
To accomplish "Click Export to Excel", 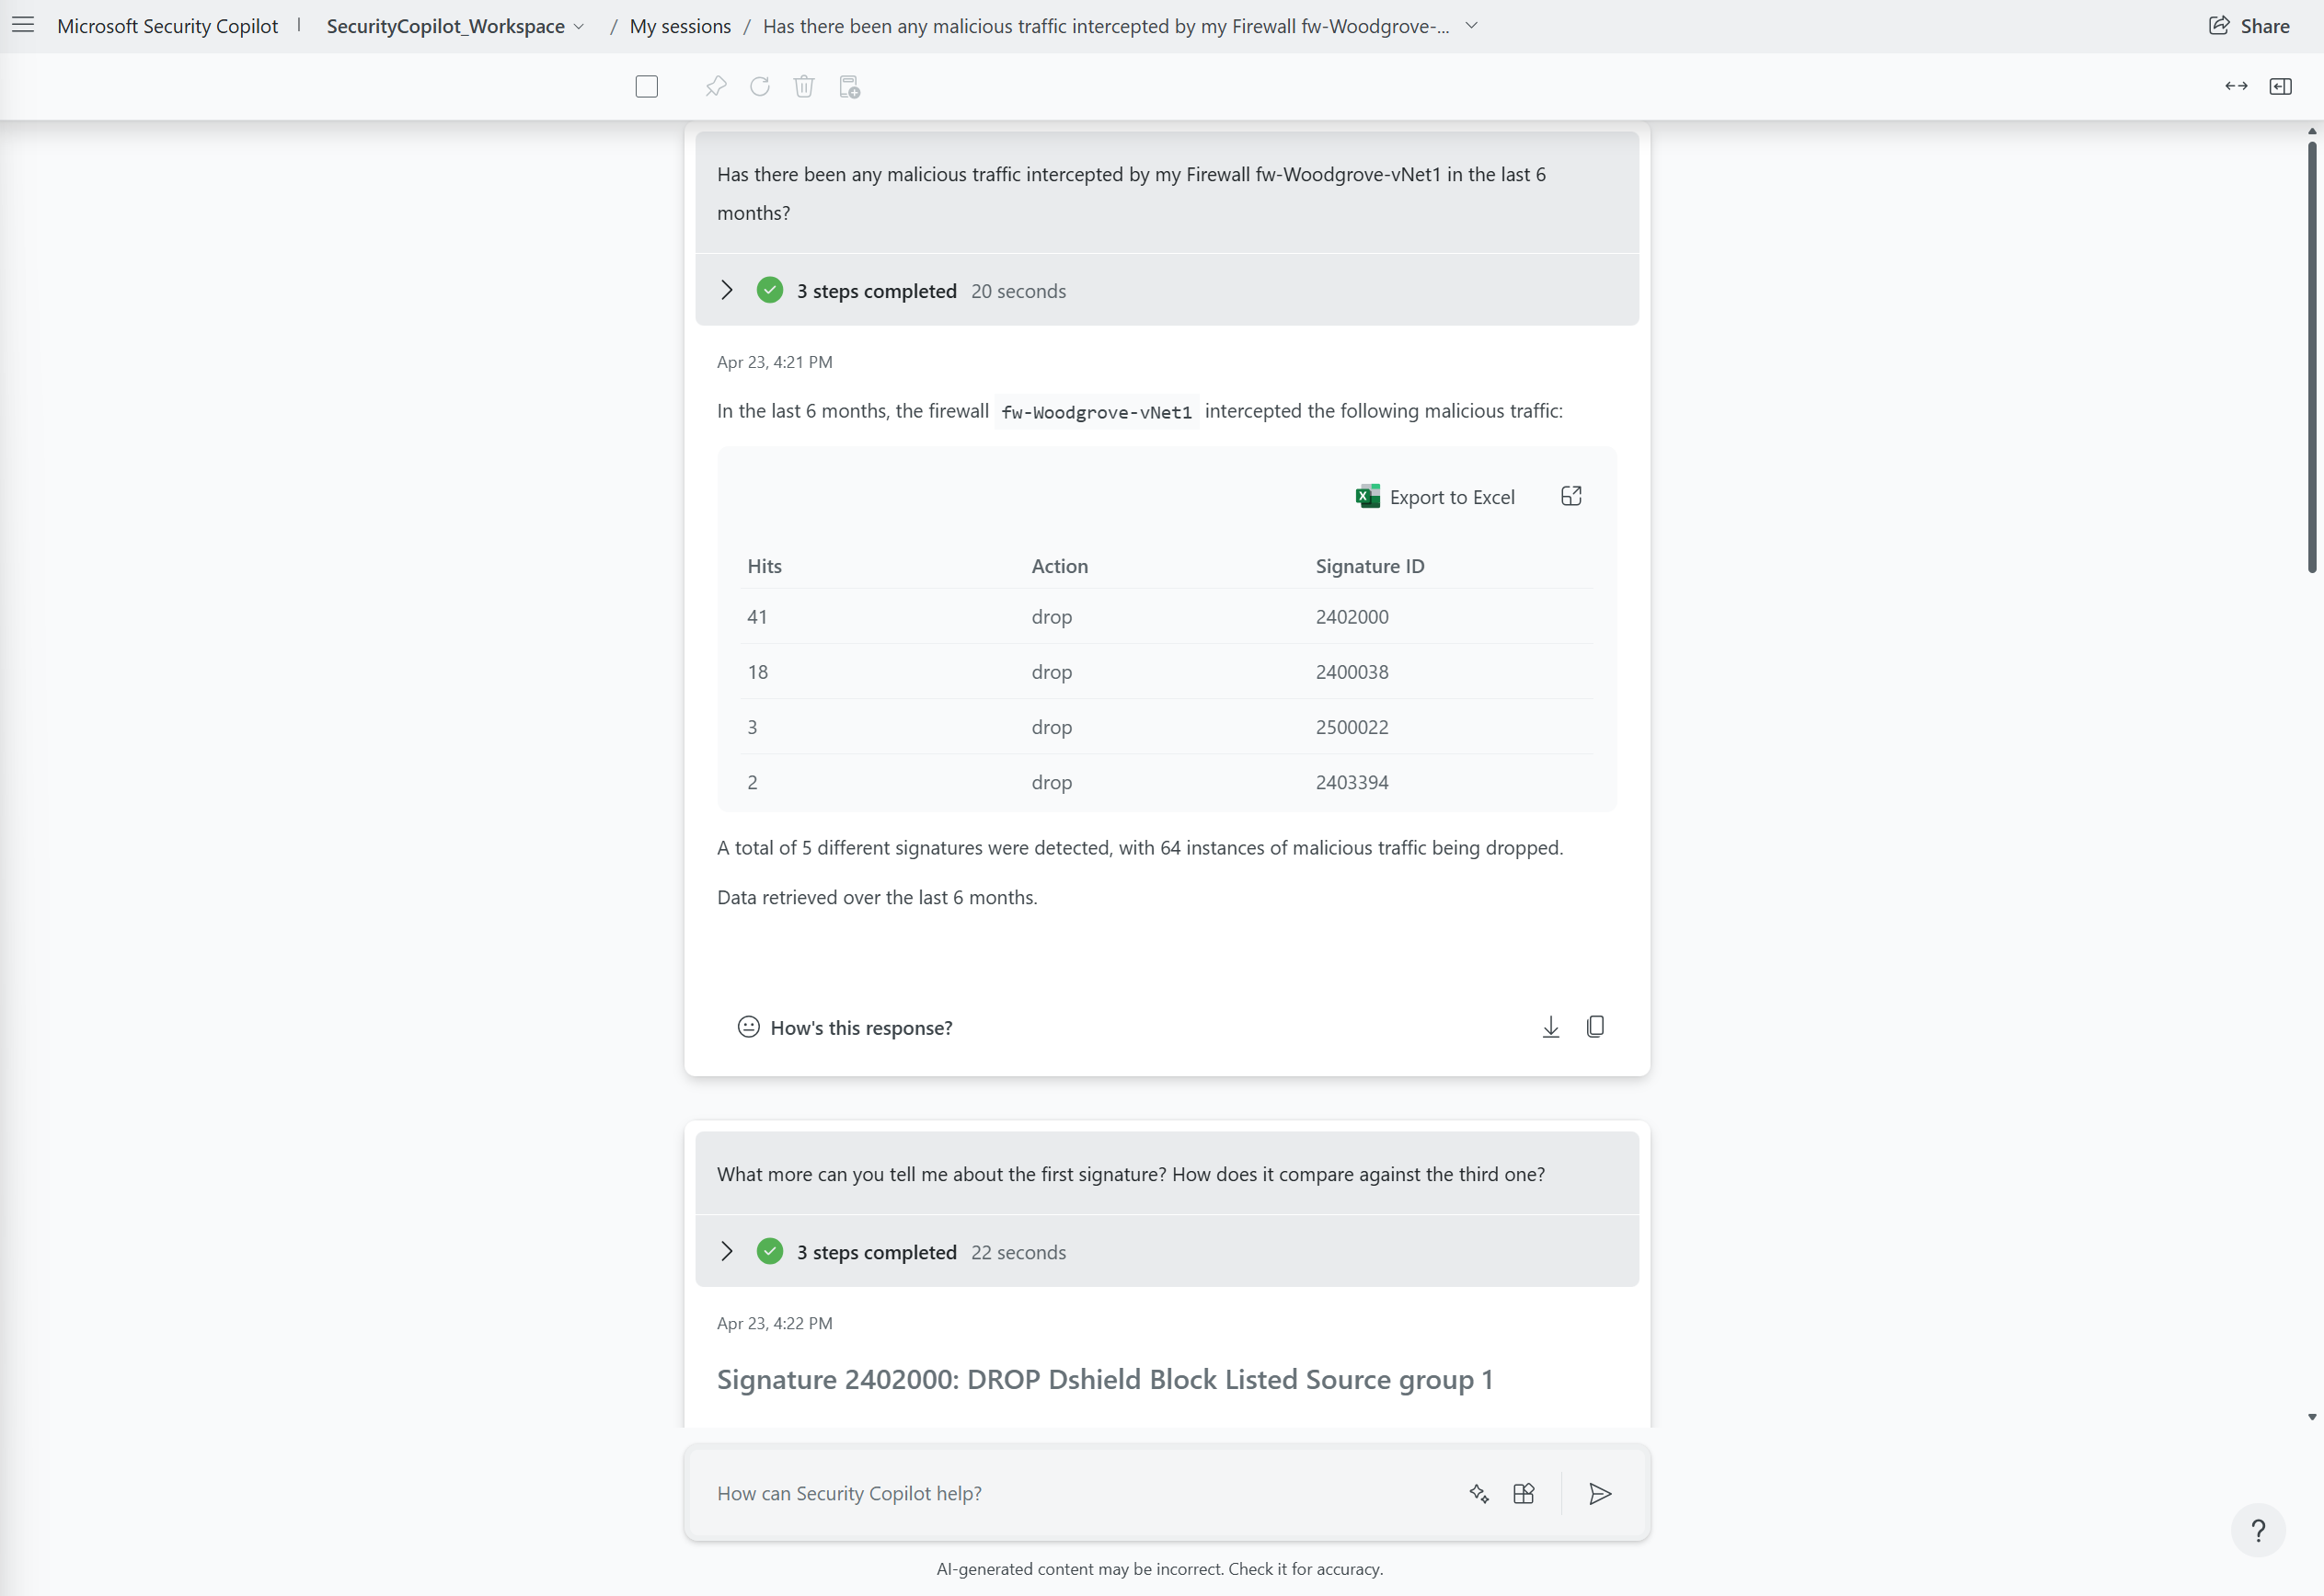I will point(1435,497).
